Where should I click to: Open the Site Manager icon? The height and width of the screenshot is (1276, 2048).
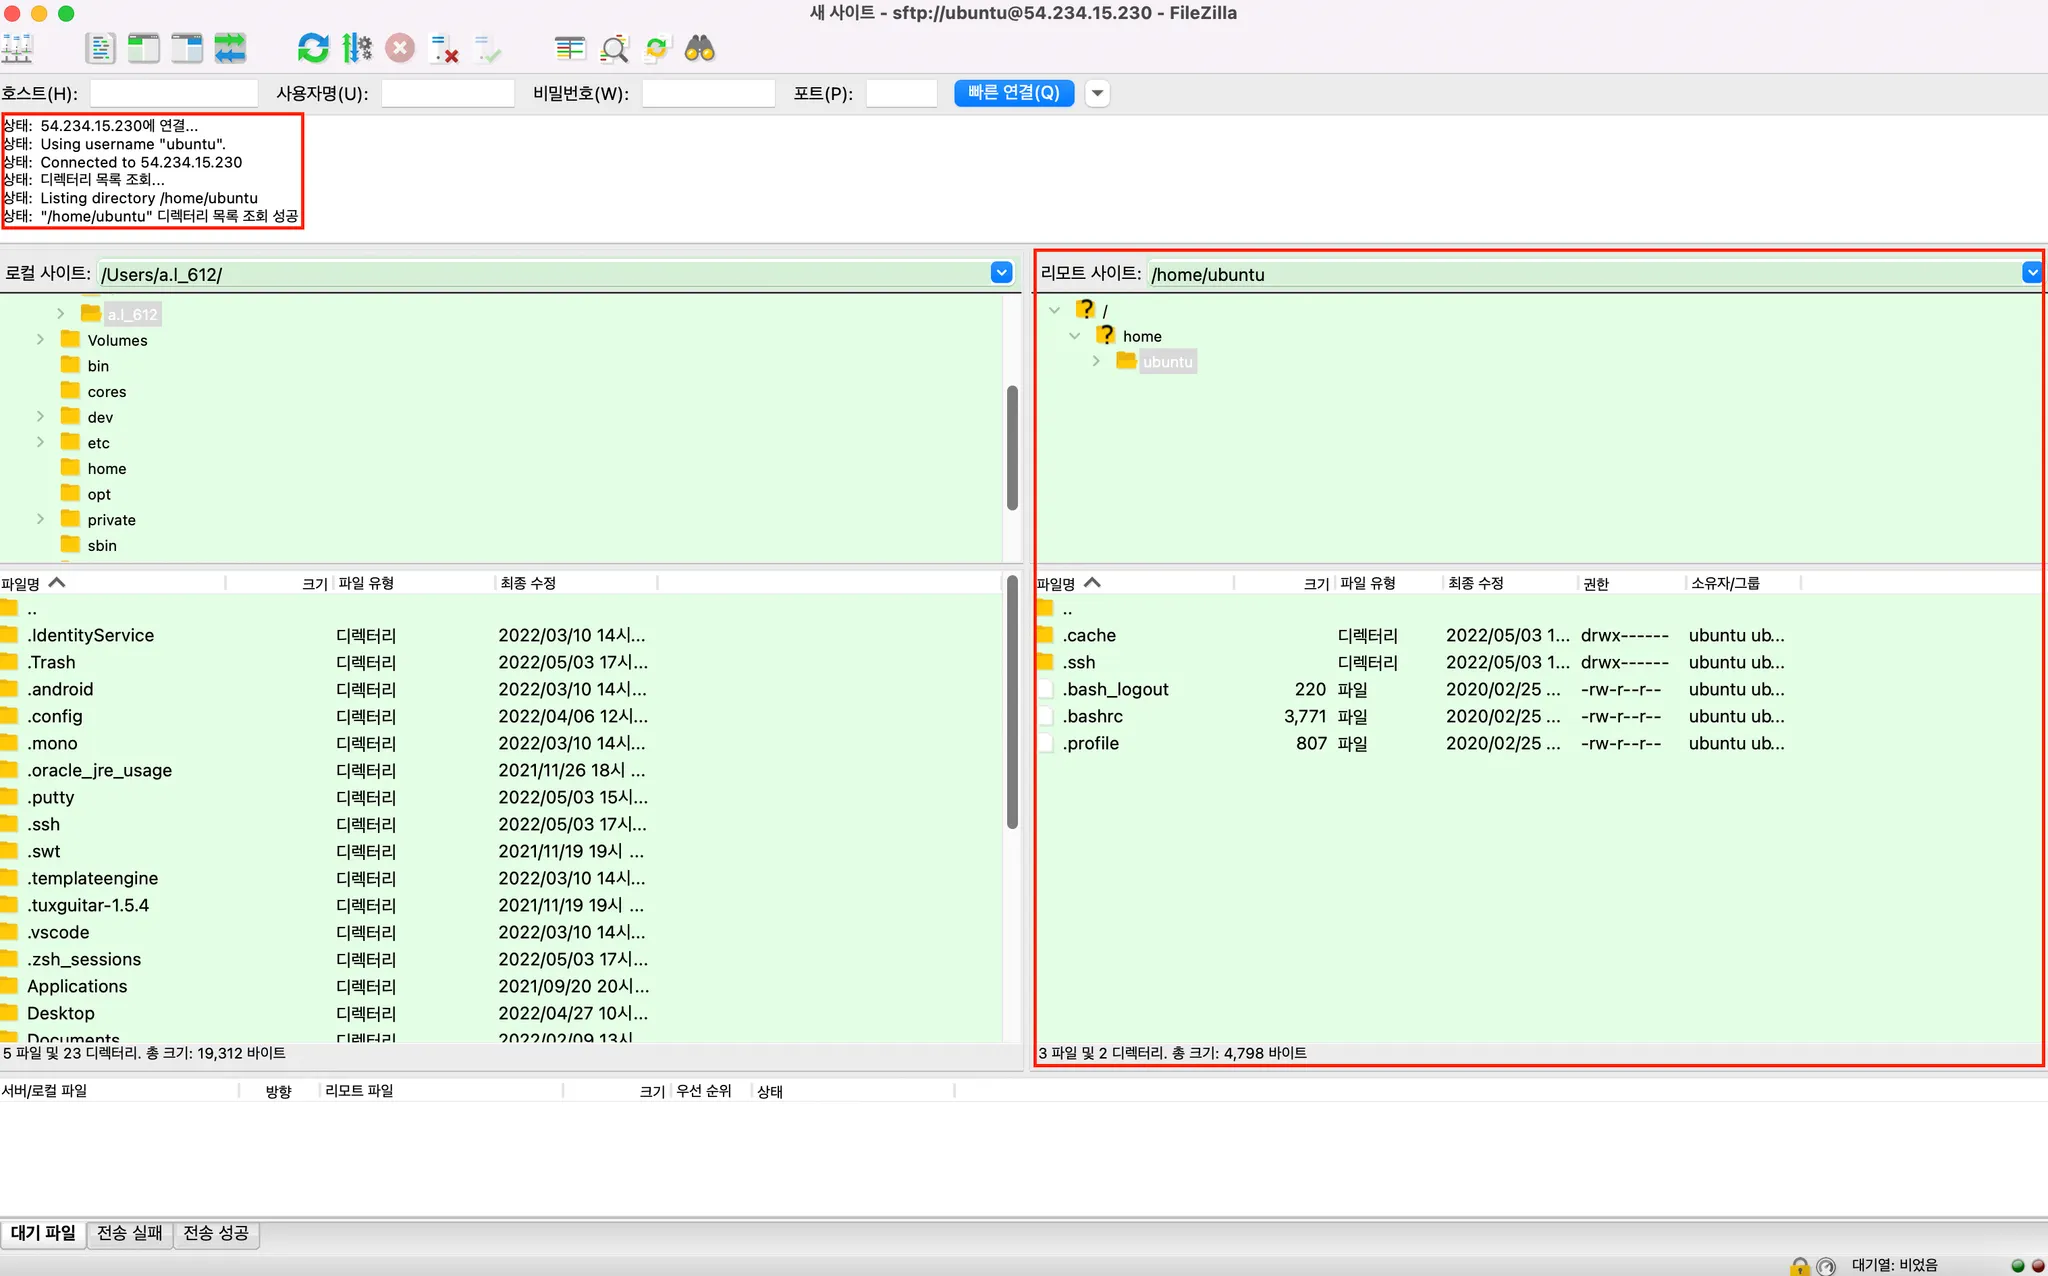point(18,48)
